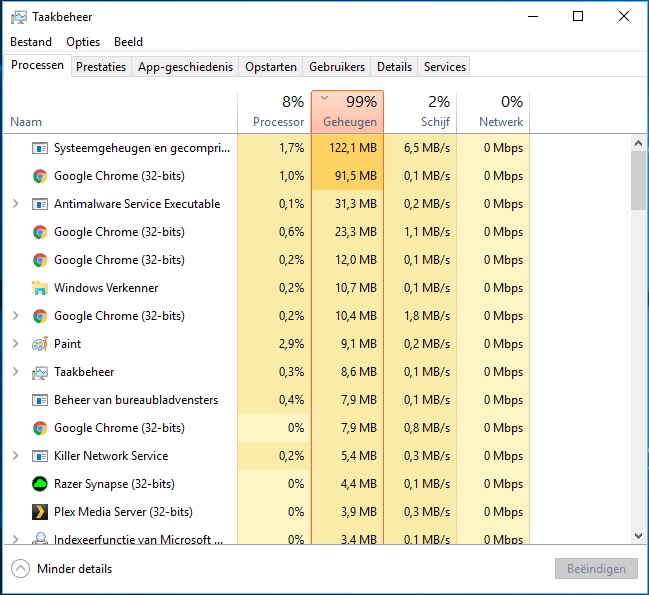The width and height of the screenshot is (649, 595).
Task: Click the Beëindigen button
Action: 596,569
